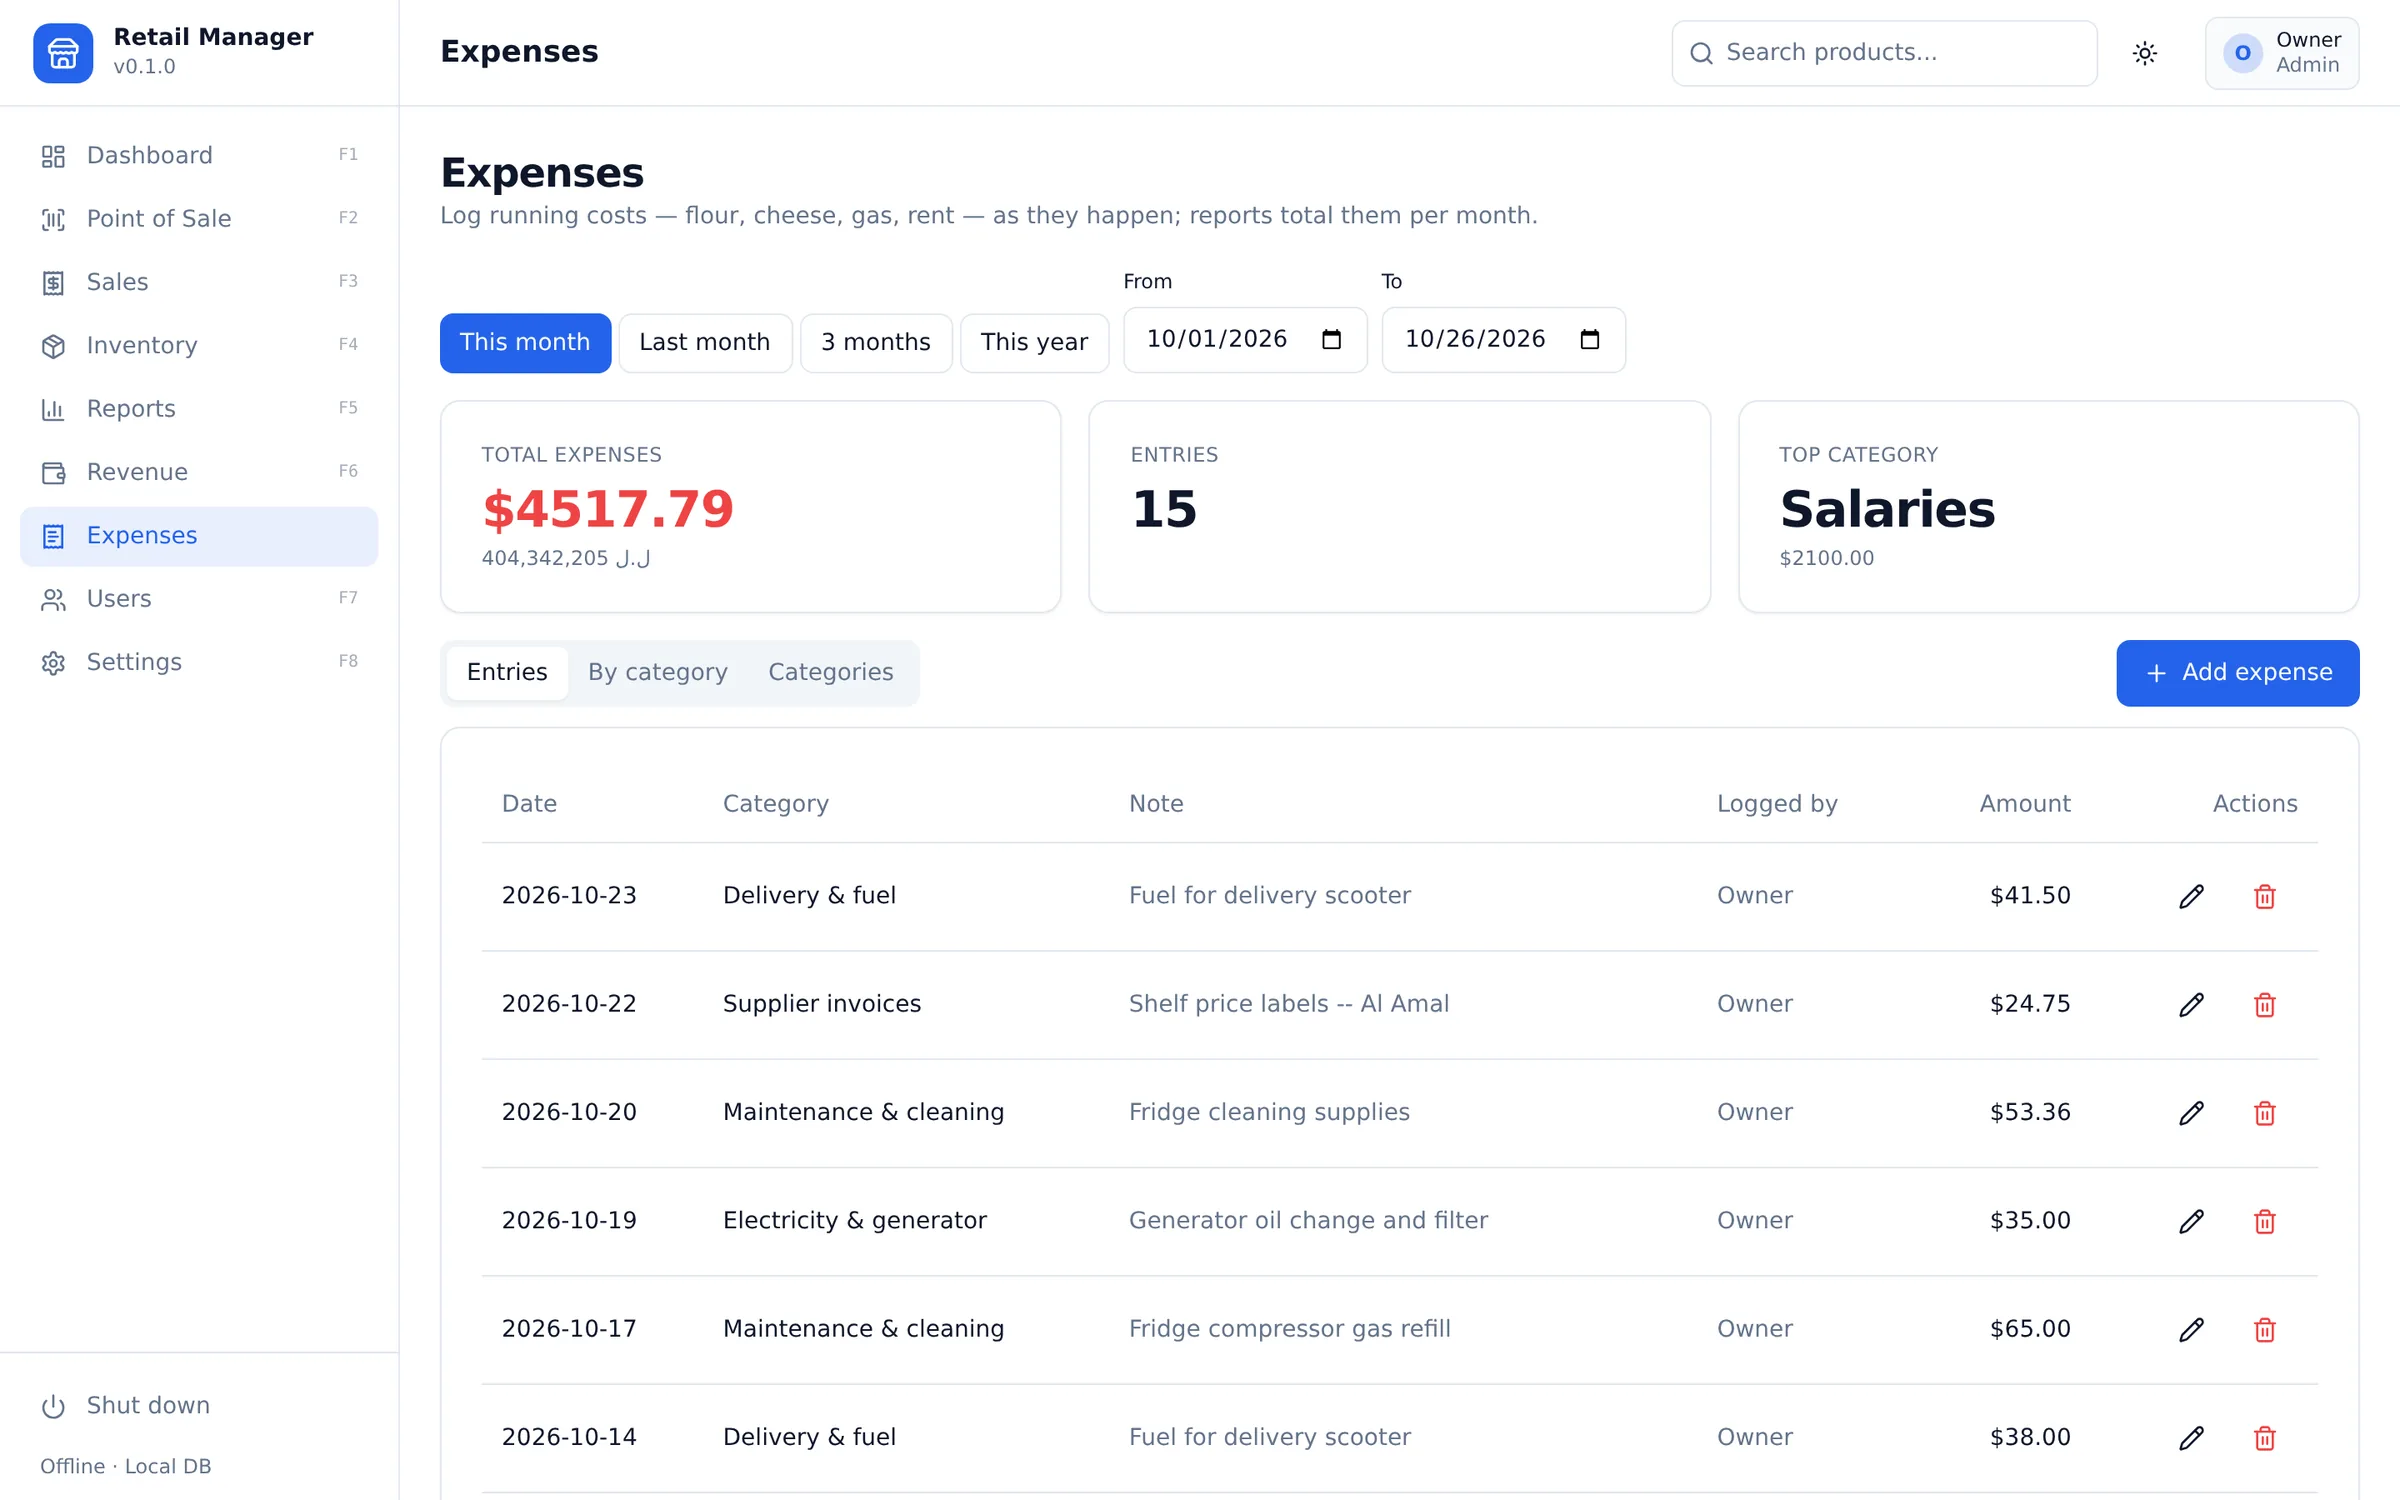This screenshot has height=1500, width=2400.
Task: Delete the 2026-10-14 fuel expense
Action: pyautogui.click(x=2265, y=1438)
